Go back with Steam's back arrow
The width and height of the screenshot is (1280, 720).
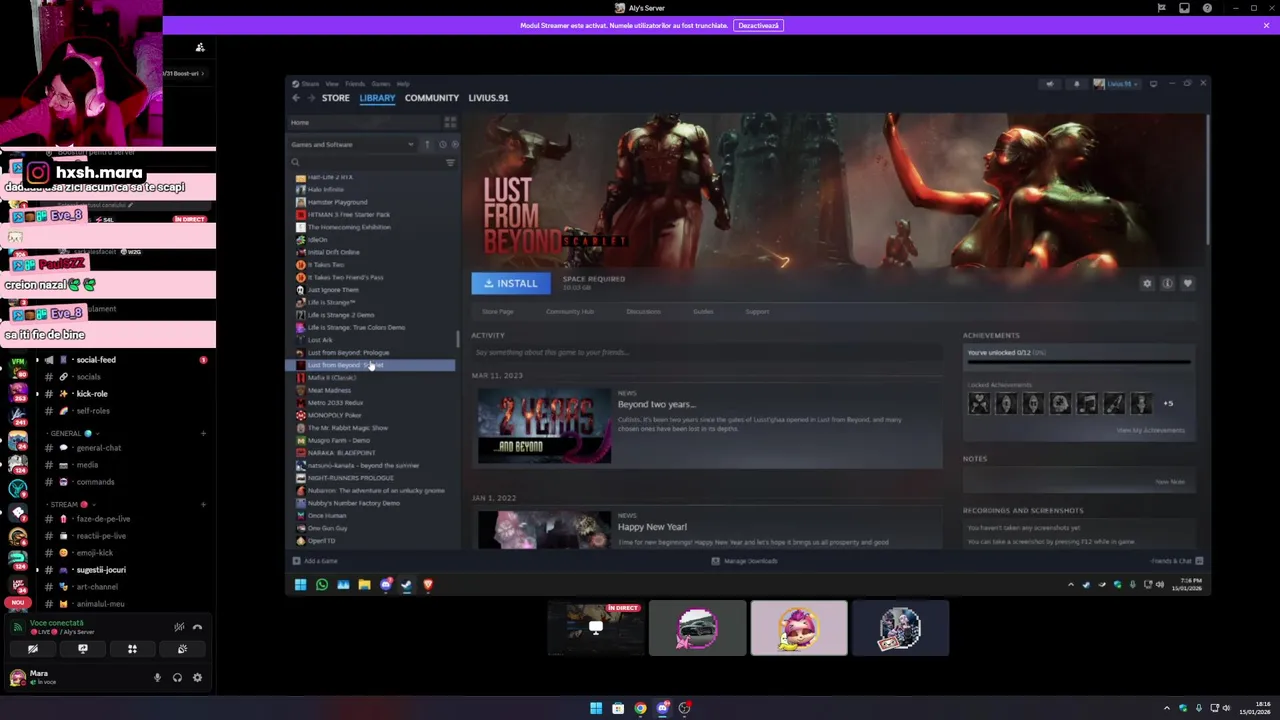296,98
